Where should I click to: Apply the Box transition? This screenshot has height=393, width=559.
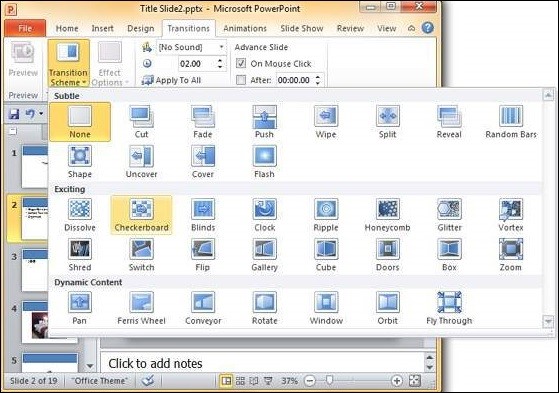(449, 255)
